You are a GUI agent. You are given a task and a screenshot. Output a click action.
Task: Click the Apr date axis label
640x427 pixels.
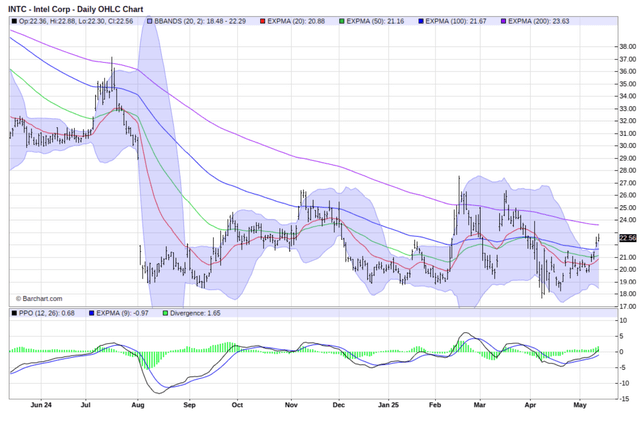(530, 405)
